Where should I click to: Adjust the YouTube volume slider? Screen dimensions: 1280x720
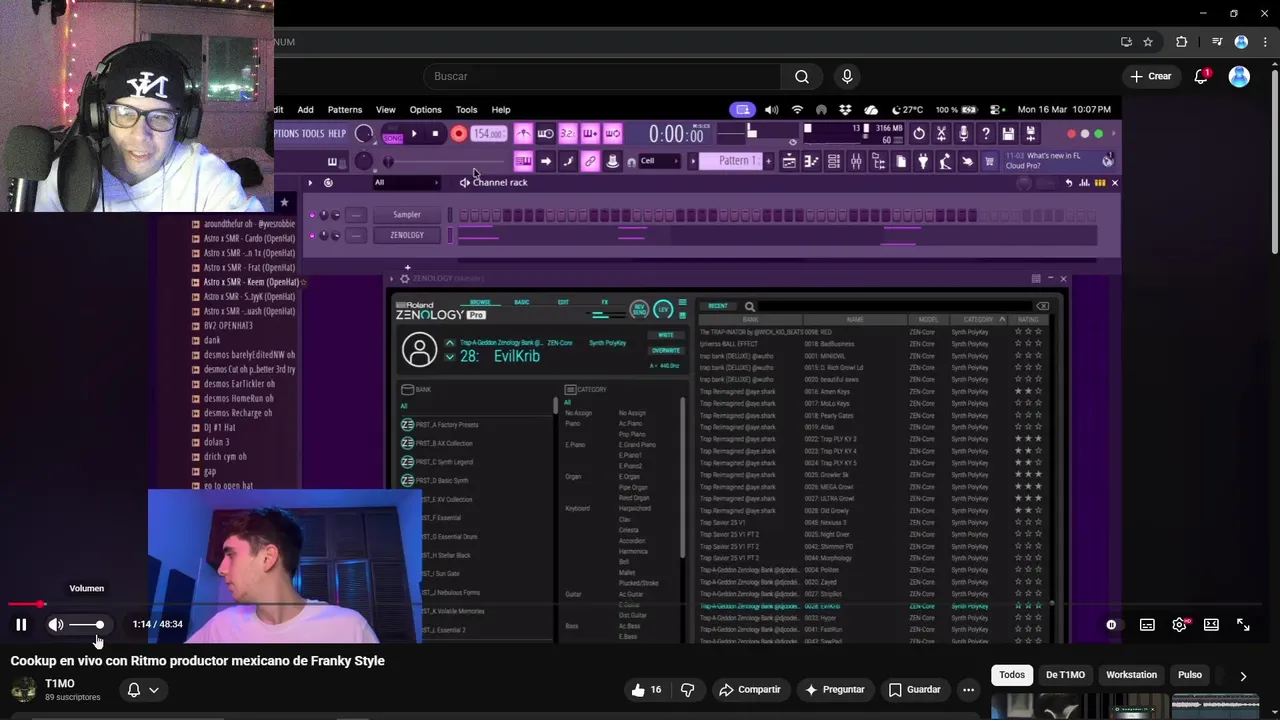click(86, 625)
